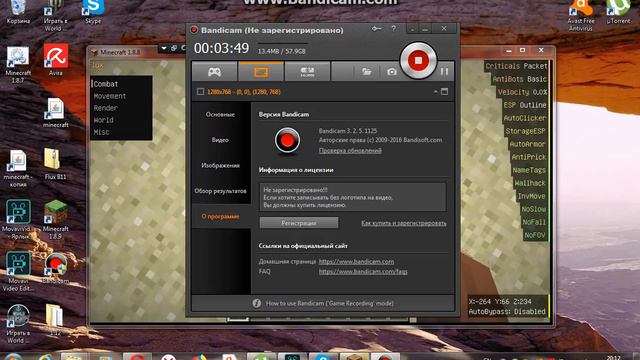The image size is (640, 360).
Task: Select the Skype desktop shortcut
Action: coord(93,11)
